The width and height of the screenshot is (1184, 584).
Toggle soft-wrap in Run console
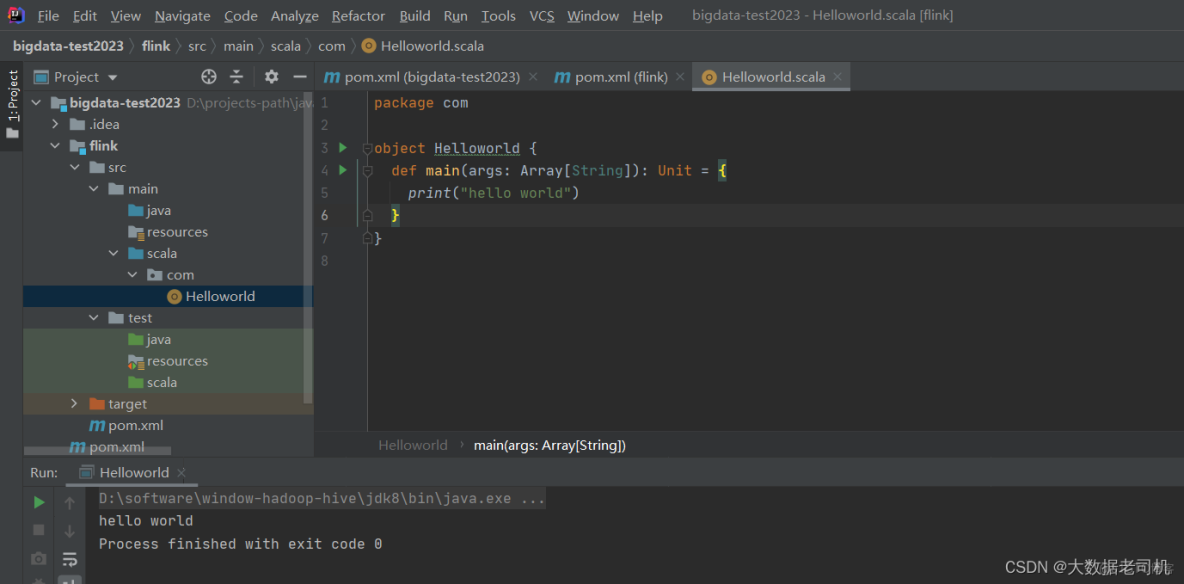coord(70,558)
